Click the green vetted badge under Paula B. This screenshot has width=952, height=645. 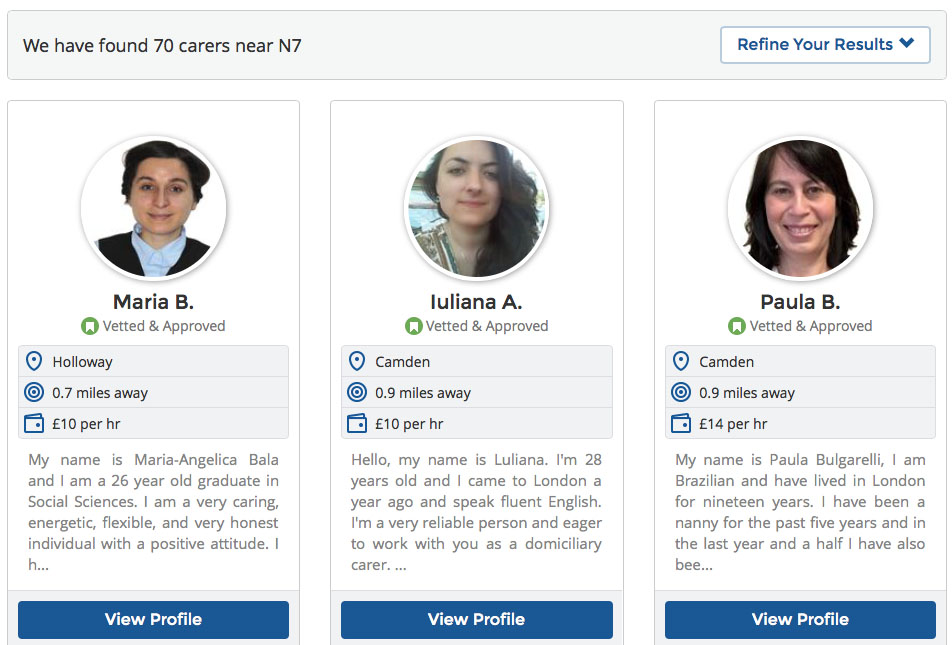click(x=737, y=326)
